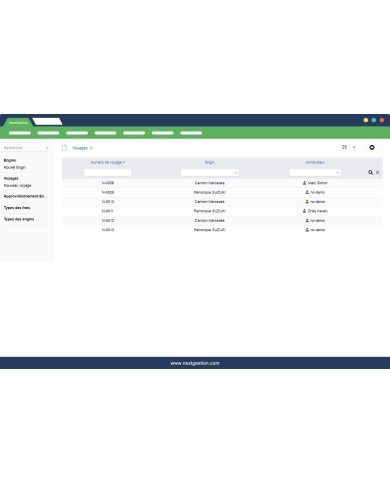
Task: Click the user icon in row N-0009
Action: coord(307,192)
